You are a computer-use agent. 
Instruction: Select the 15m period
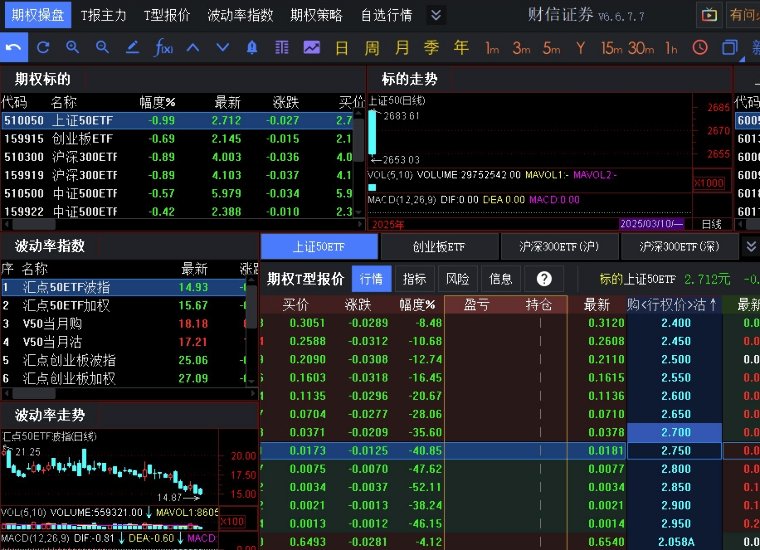[612, 48]
